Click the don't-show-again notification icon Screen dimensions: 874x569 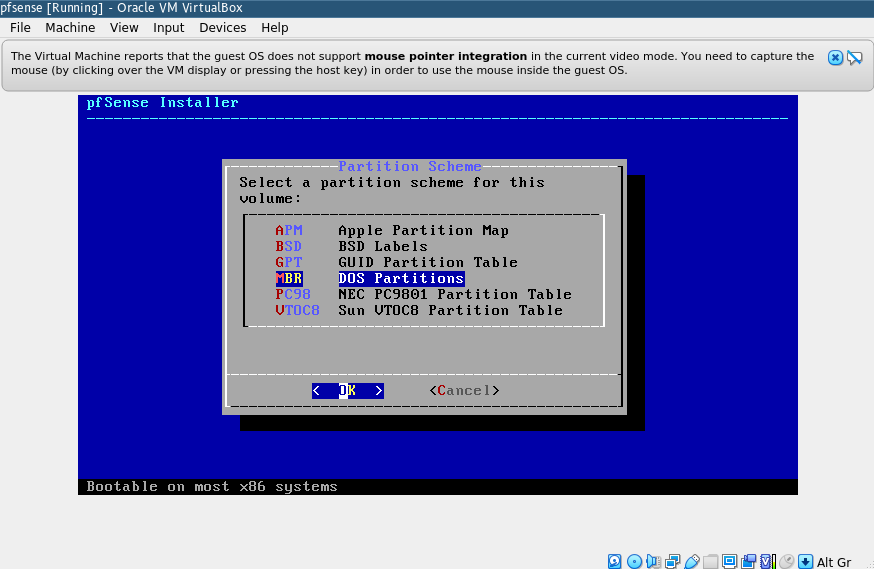click(854, 57)
